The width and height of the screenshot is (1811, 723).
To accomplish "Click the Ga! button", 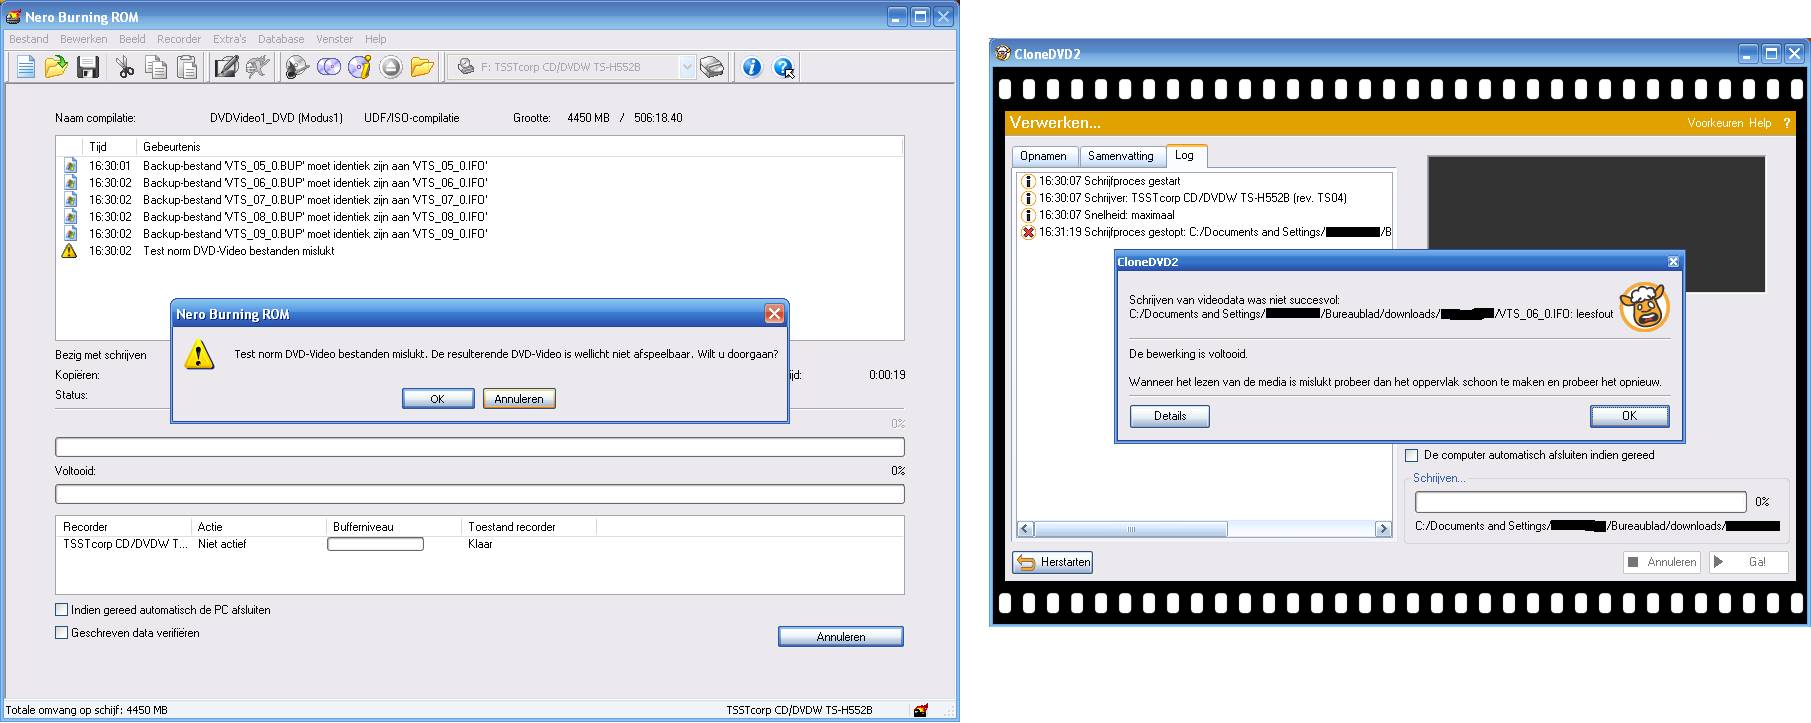I will coord(1748,562).
